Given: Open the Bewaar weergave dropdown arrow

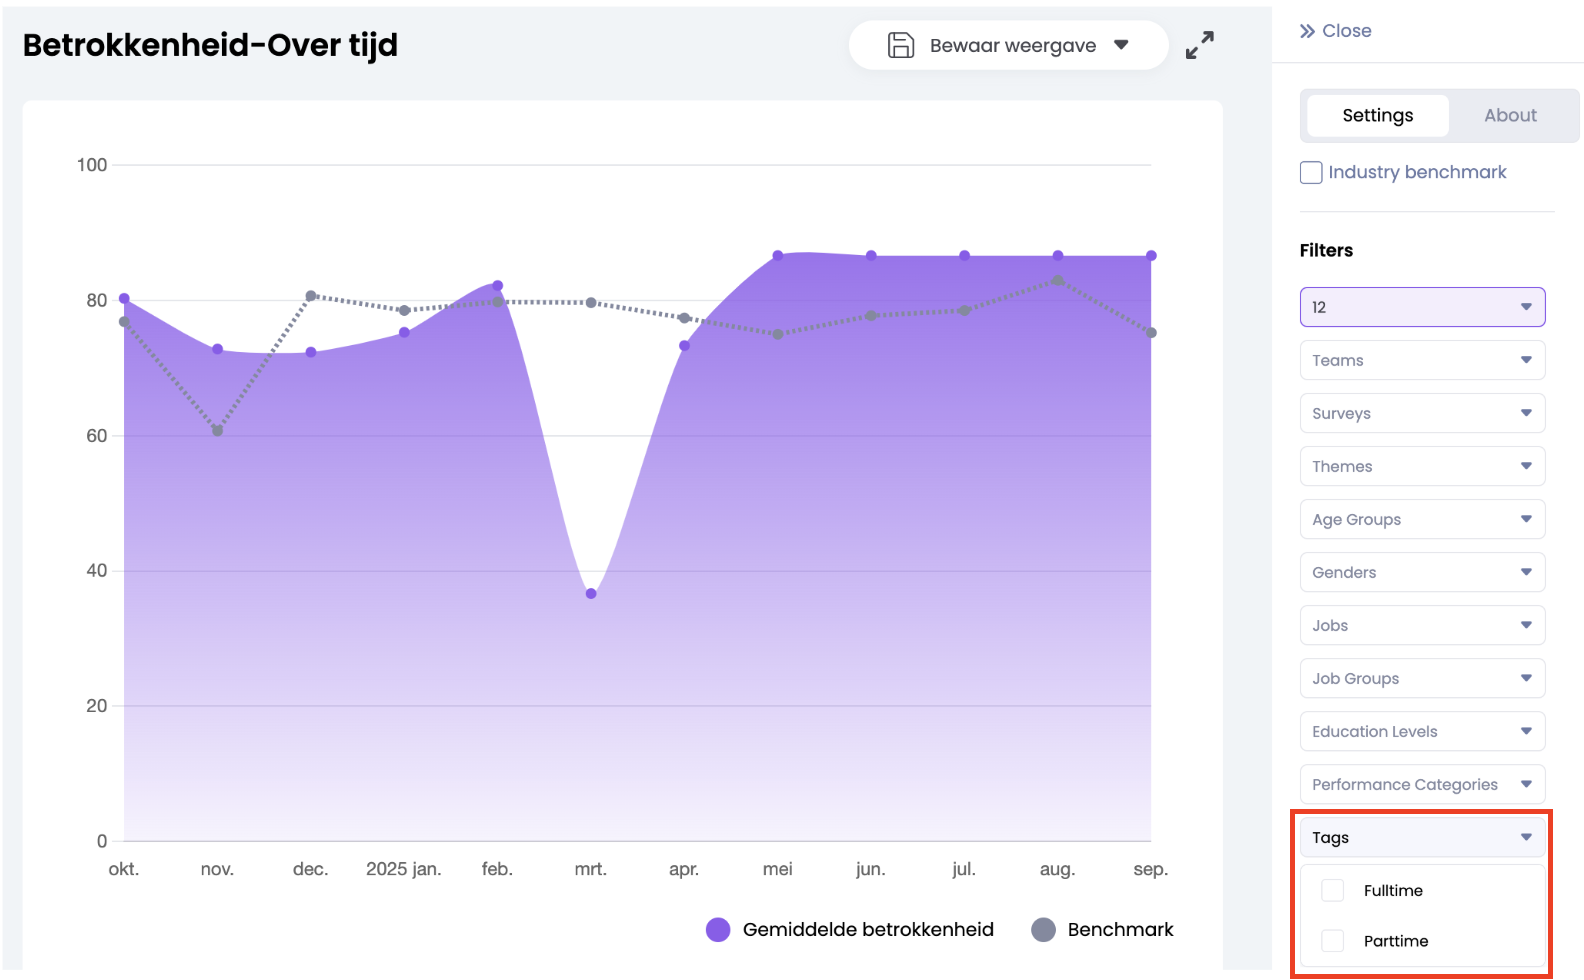Looking at the screenshot, I should [1121, 45].
